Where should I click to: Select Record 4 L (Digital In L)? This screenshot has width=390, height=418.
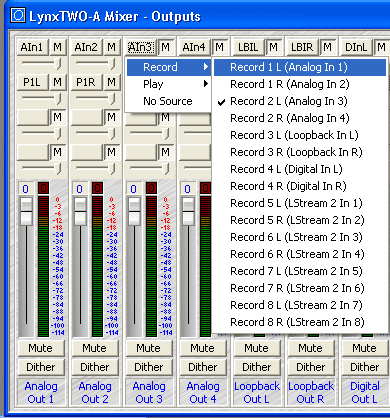[300, 169]
